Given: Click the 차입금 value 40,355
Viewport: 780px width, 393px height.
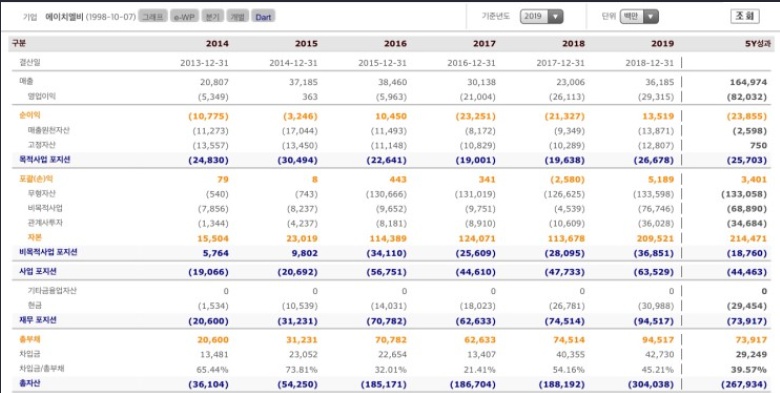Looking at the screenshot, I should pos(571,355).
